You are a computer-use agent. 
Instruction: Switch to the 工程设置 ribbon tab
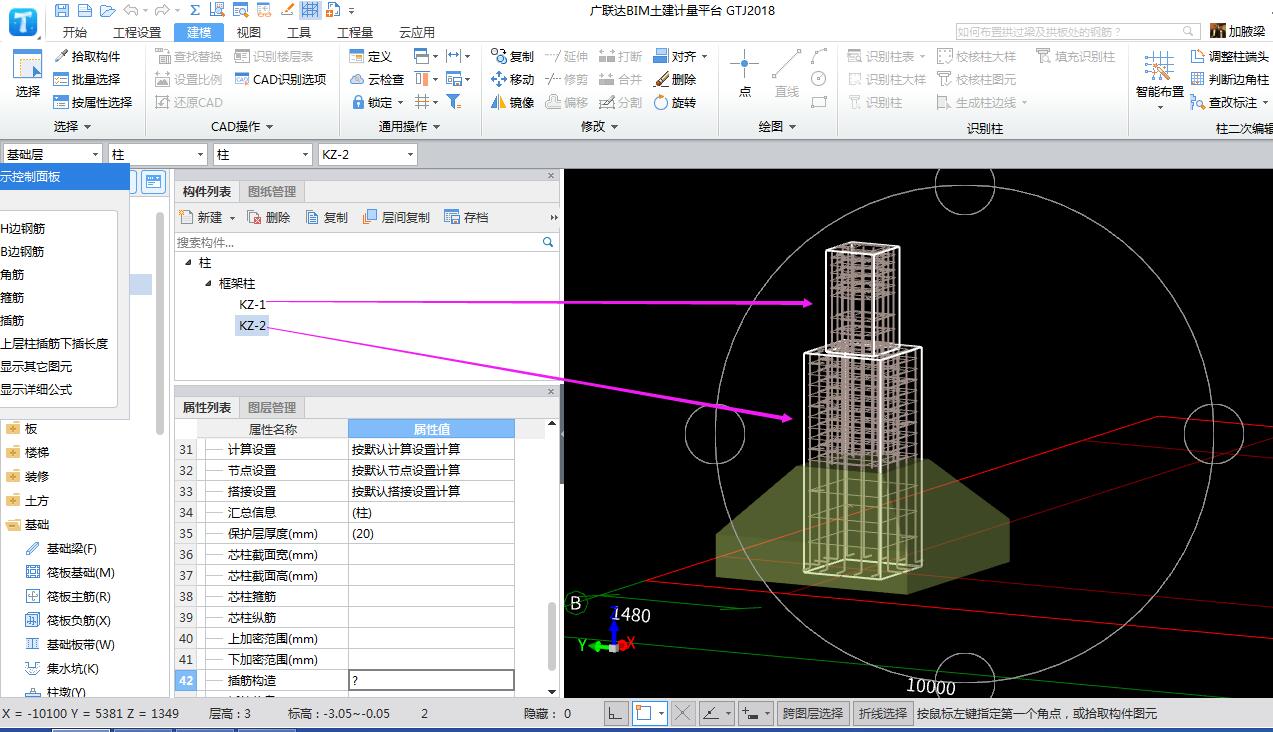click(x=137, y=32)
